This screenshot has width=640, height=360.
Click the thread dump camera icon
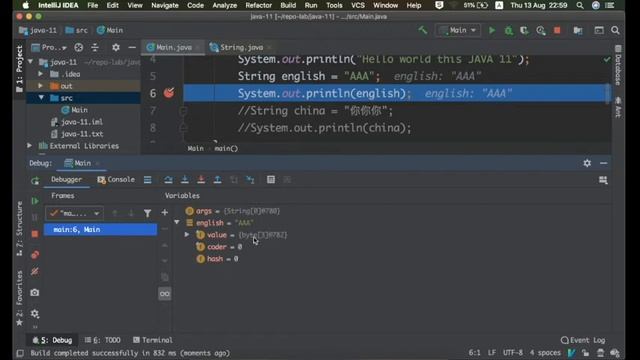(35, 292)
